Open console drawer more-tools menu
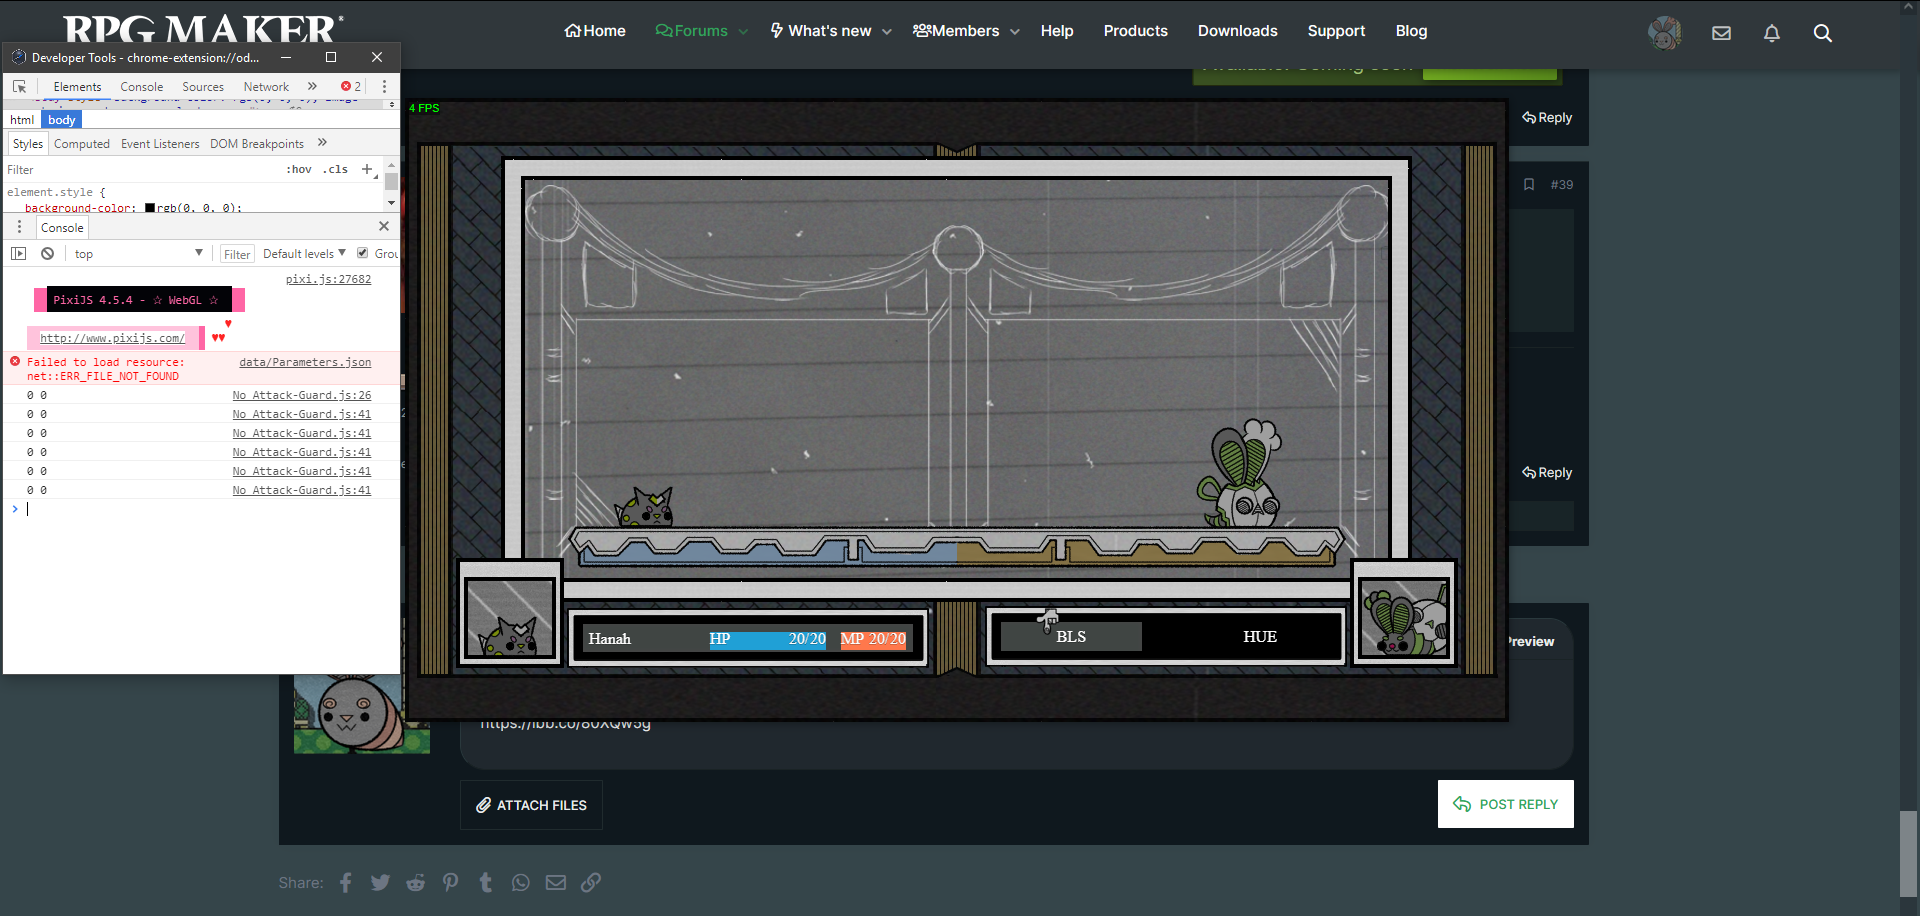This screenshot has height=916, width=1920. (x=19, y=227)
